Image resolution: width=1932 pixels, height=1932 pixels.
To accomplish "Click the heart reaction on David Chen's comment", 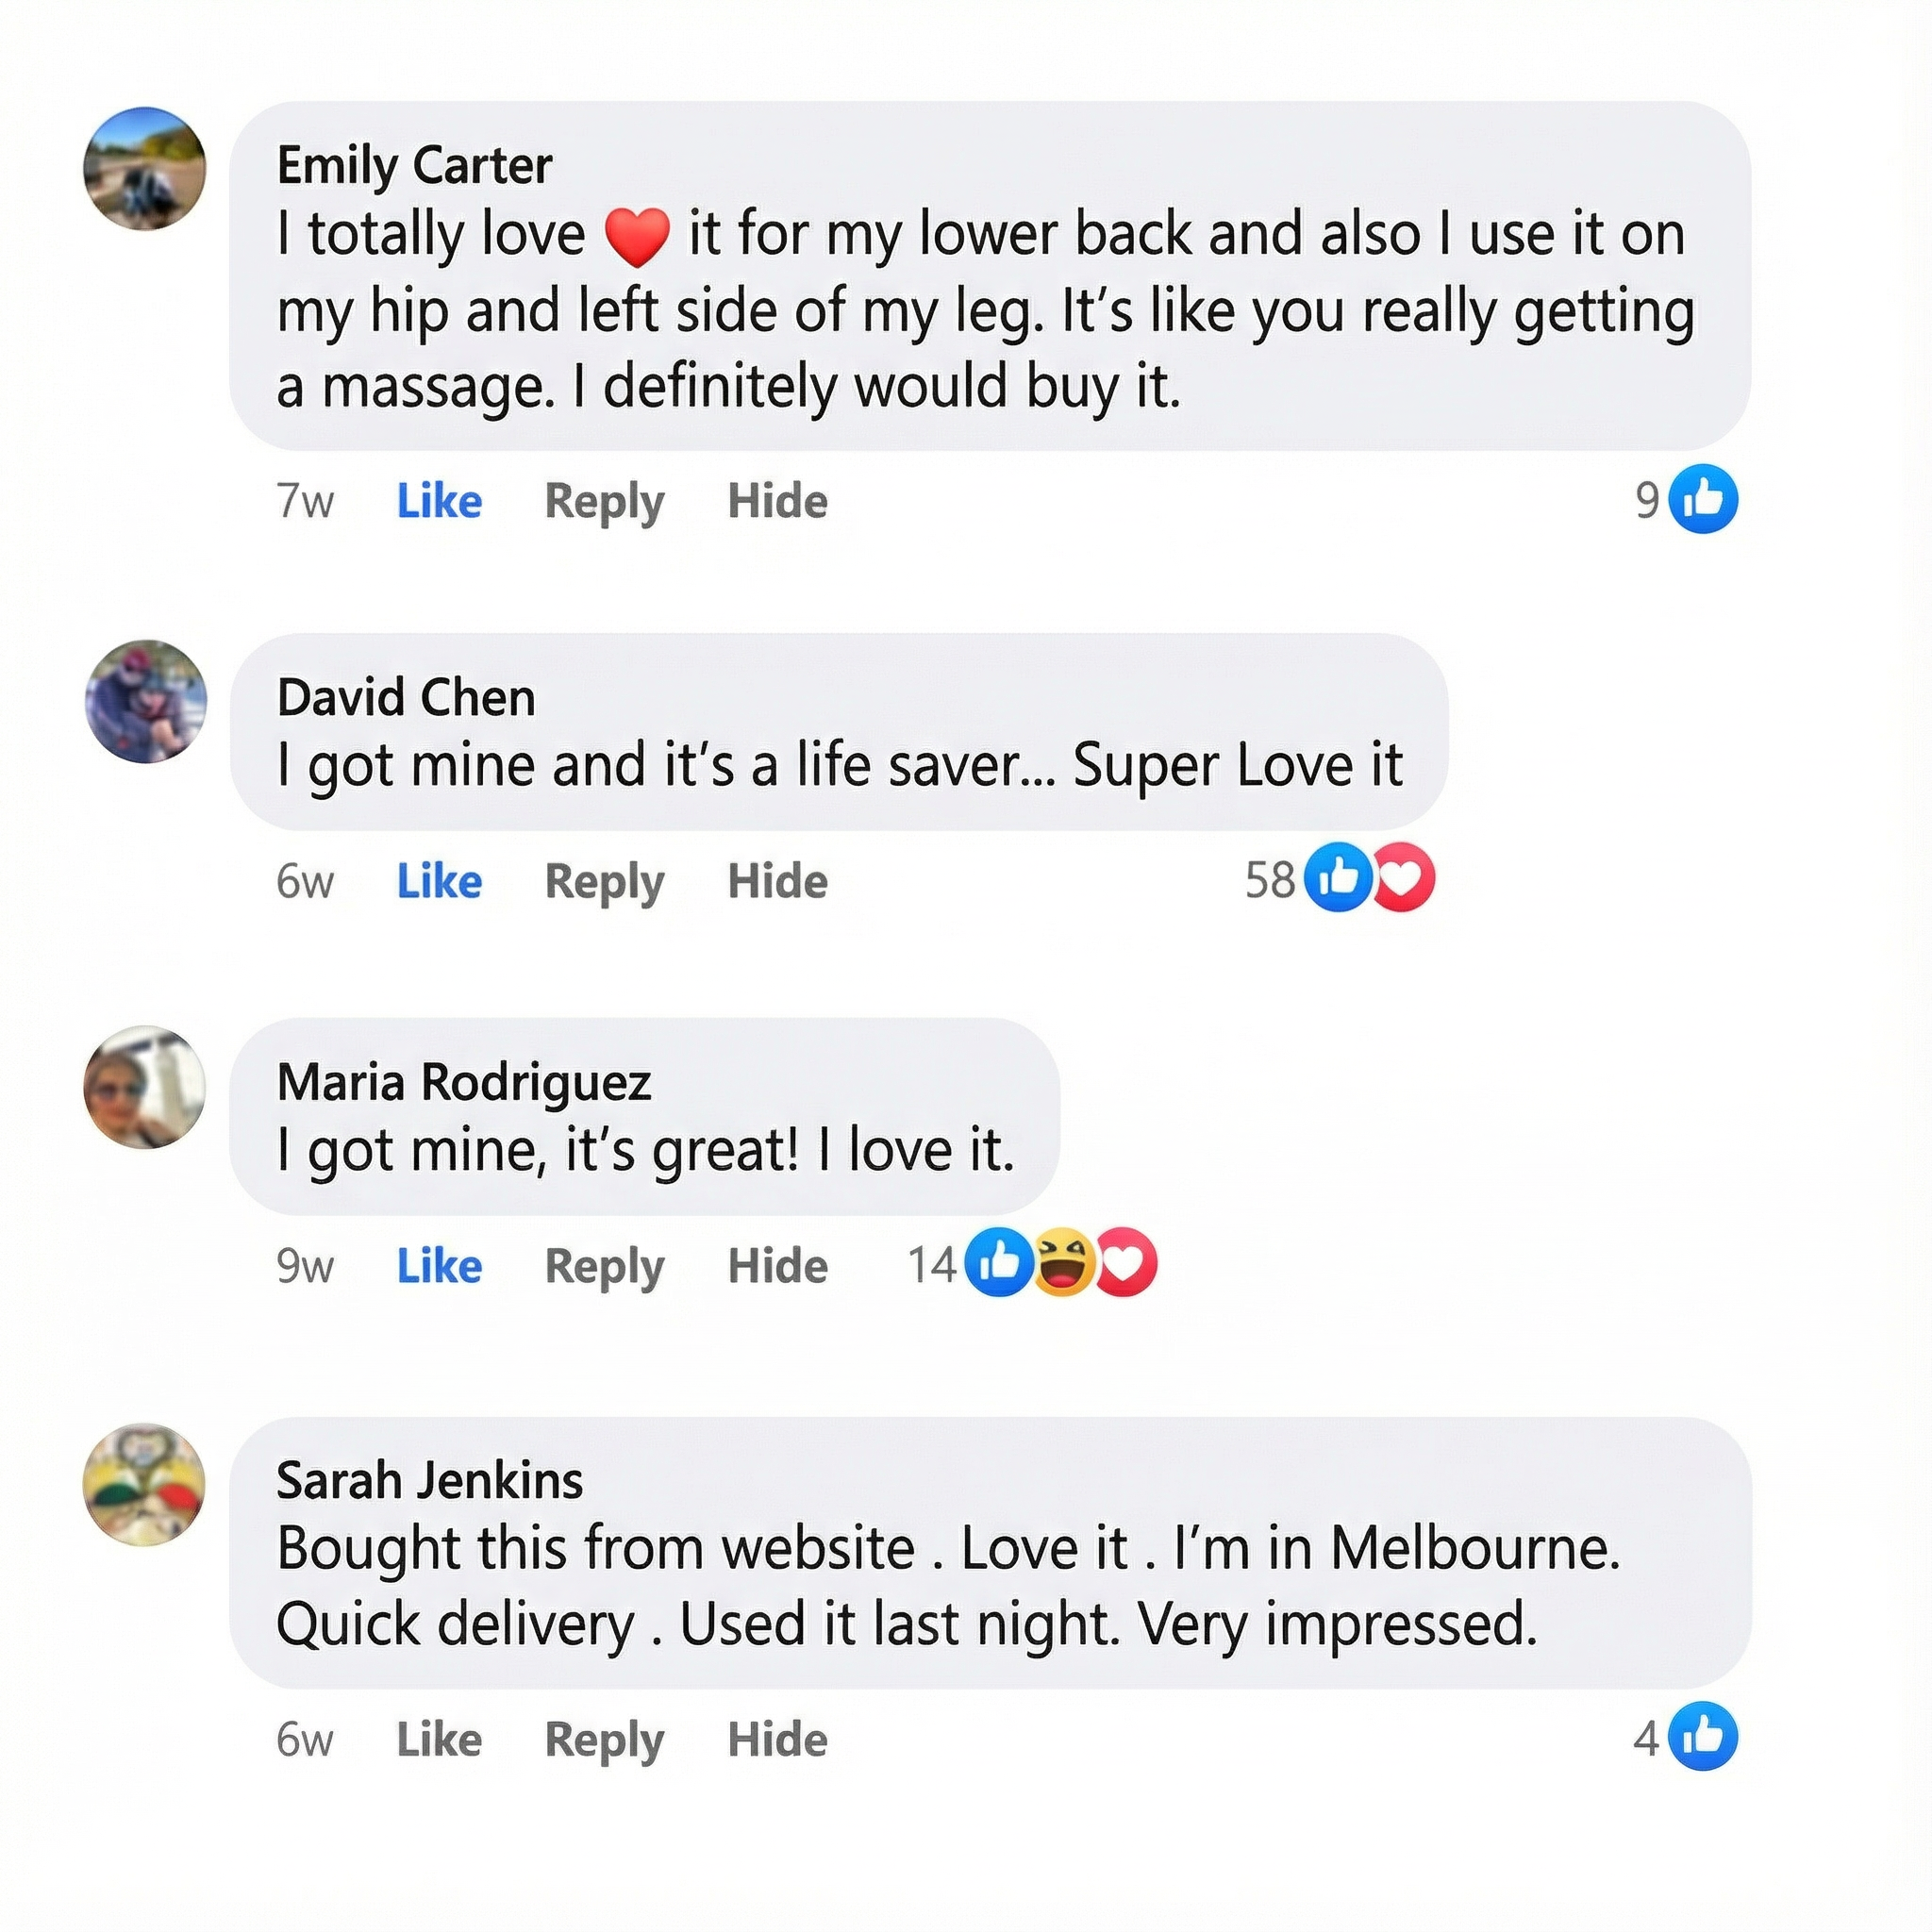I will click(x=1402, y=878).
